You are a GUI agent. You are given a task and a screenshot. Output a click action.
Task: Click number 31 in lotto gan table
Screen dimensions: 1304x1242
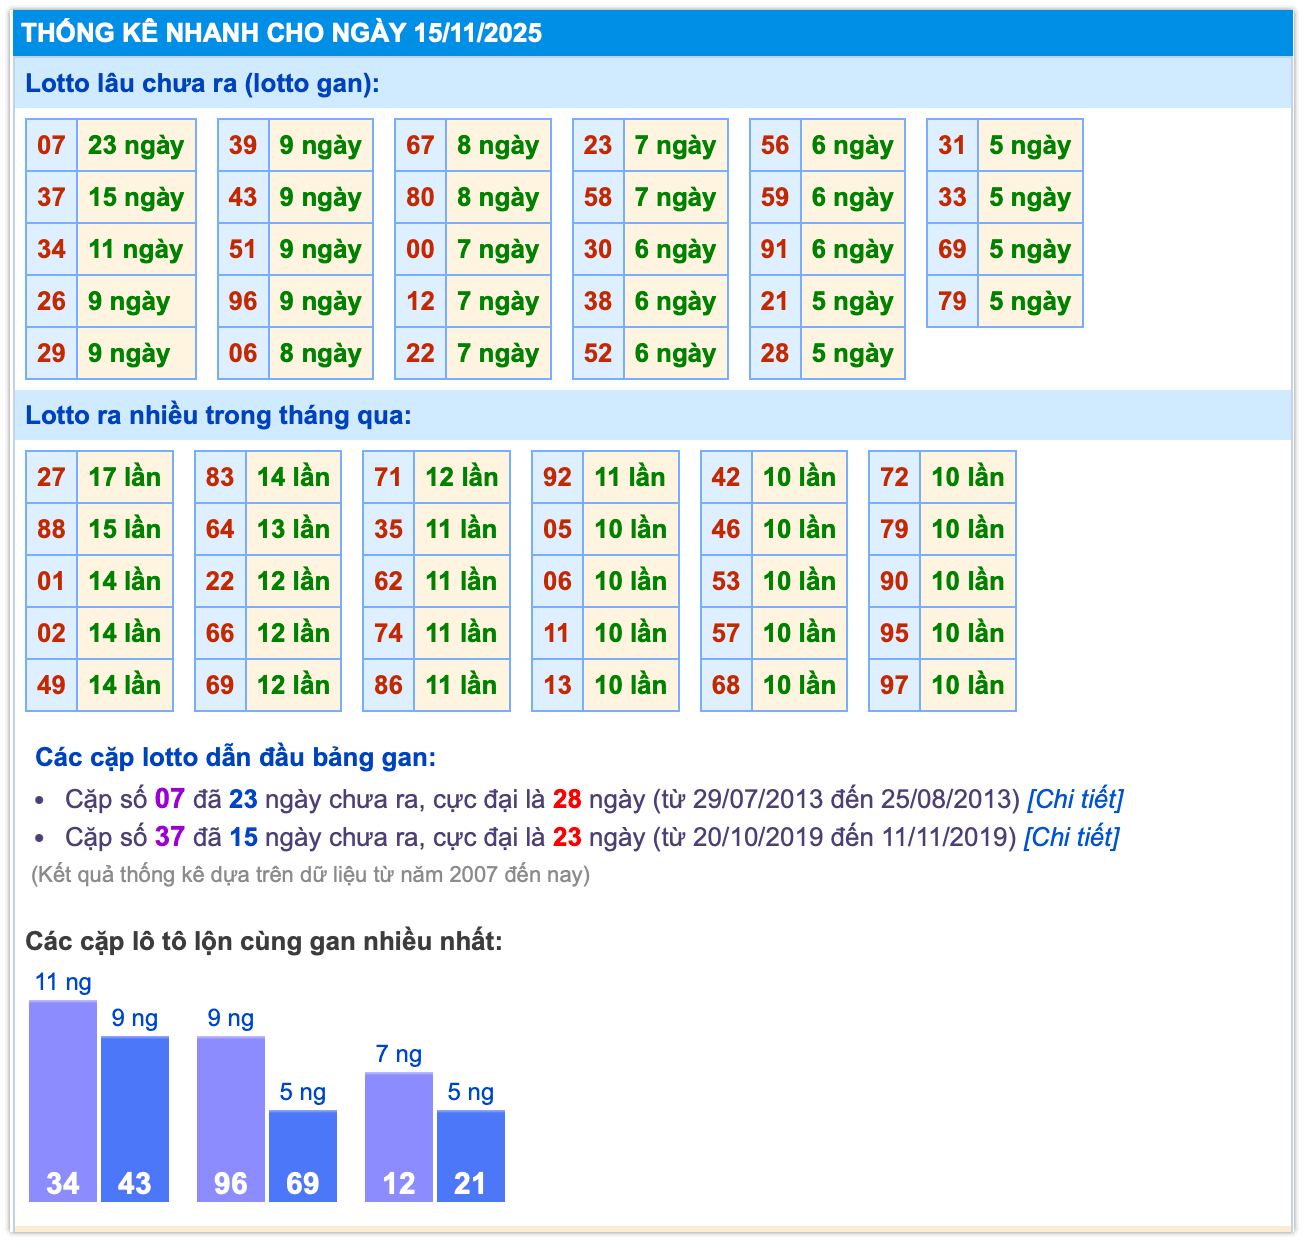click(952, 146)
